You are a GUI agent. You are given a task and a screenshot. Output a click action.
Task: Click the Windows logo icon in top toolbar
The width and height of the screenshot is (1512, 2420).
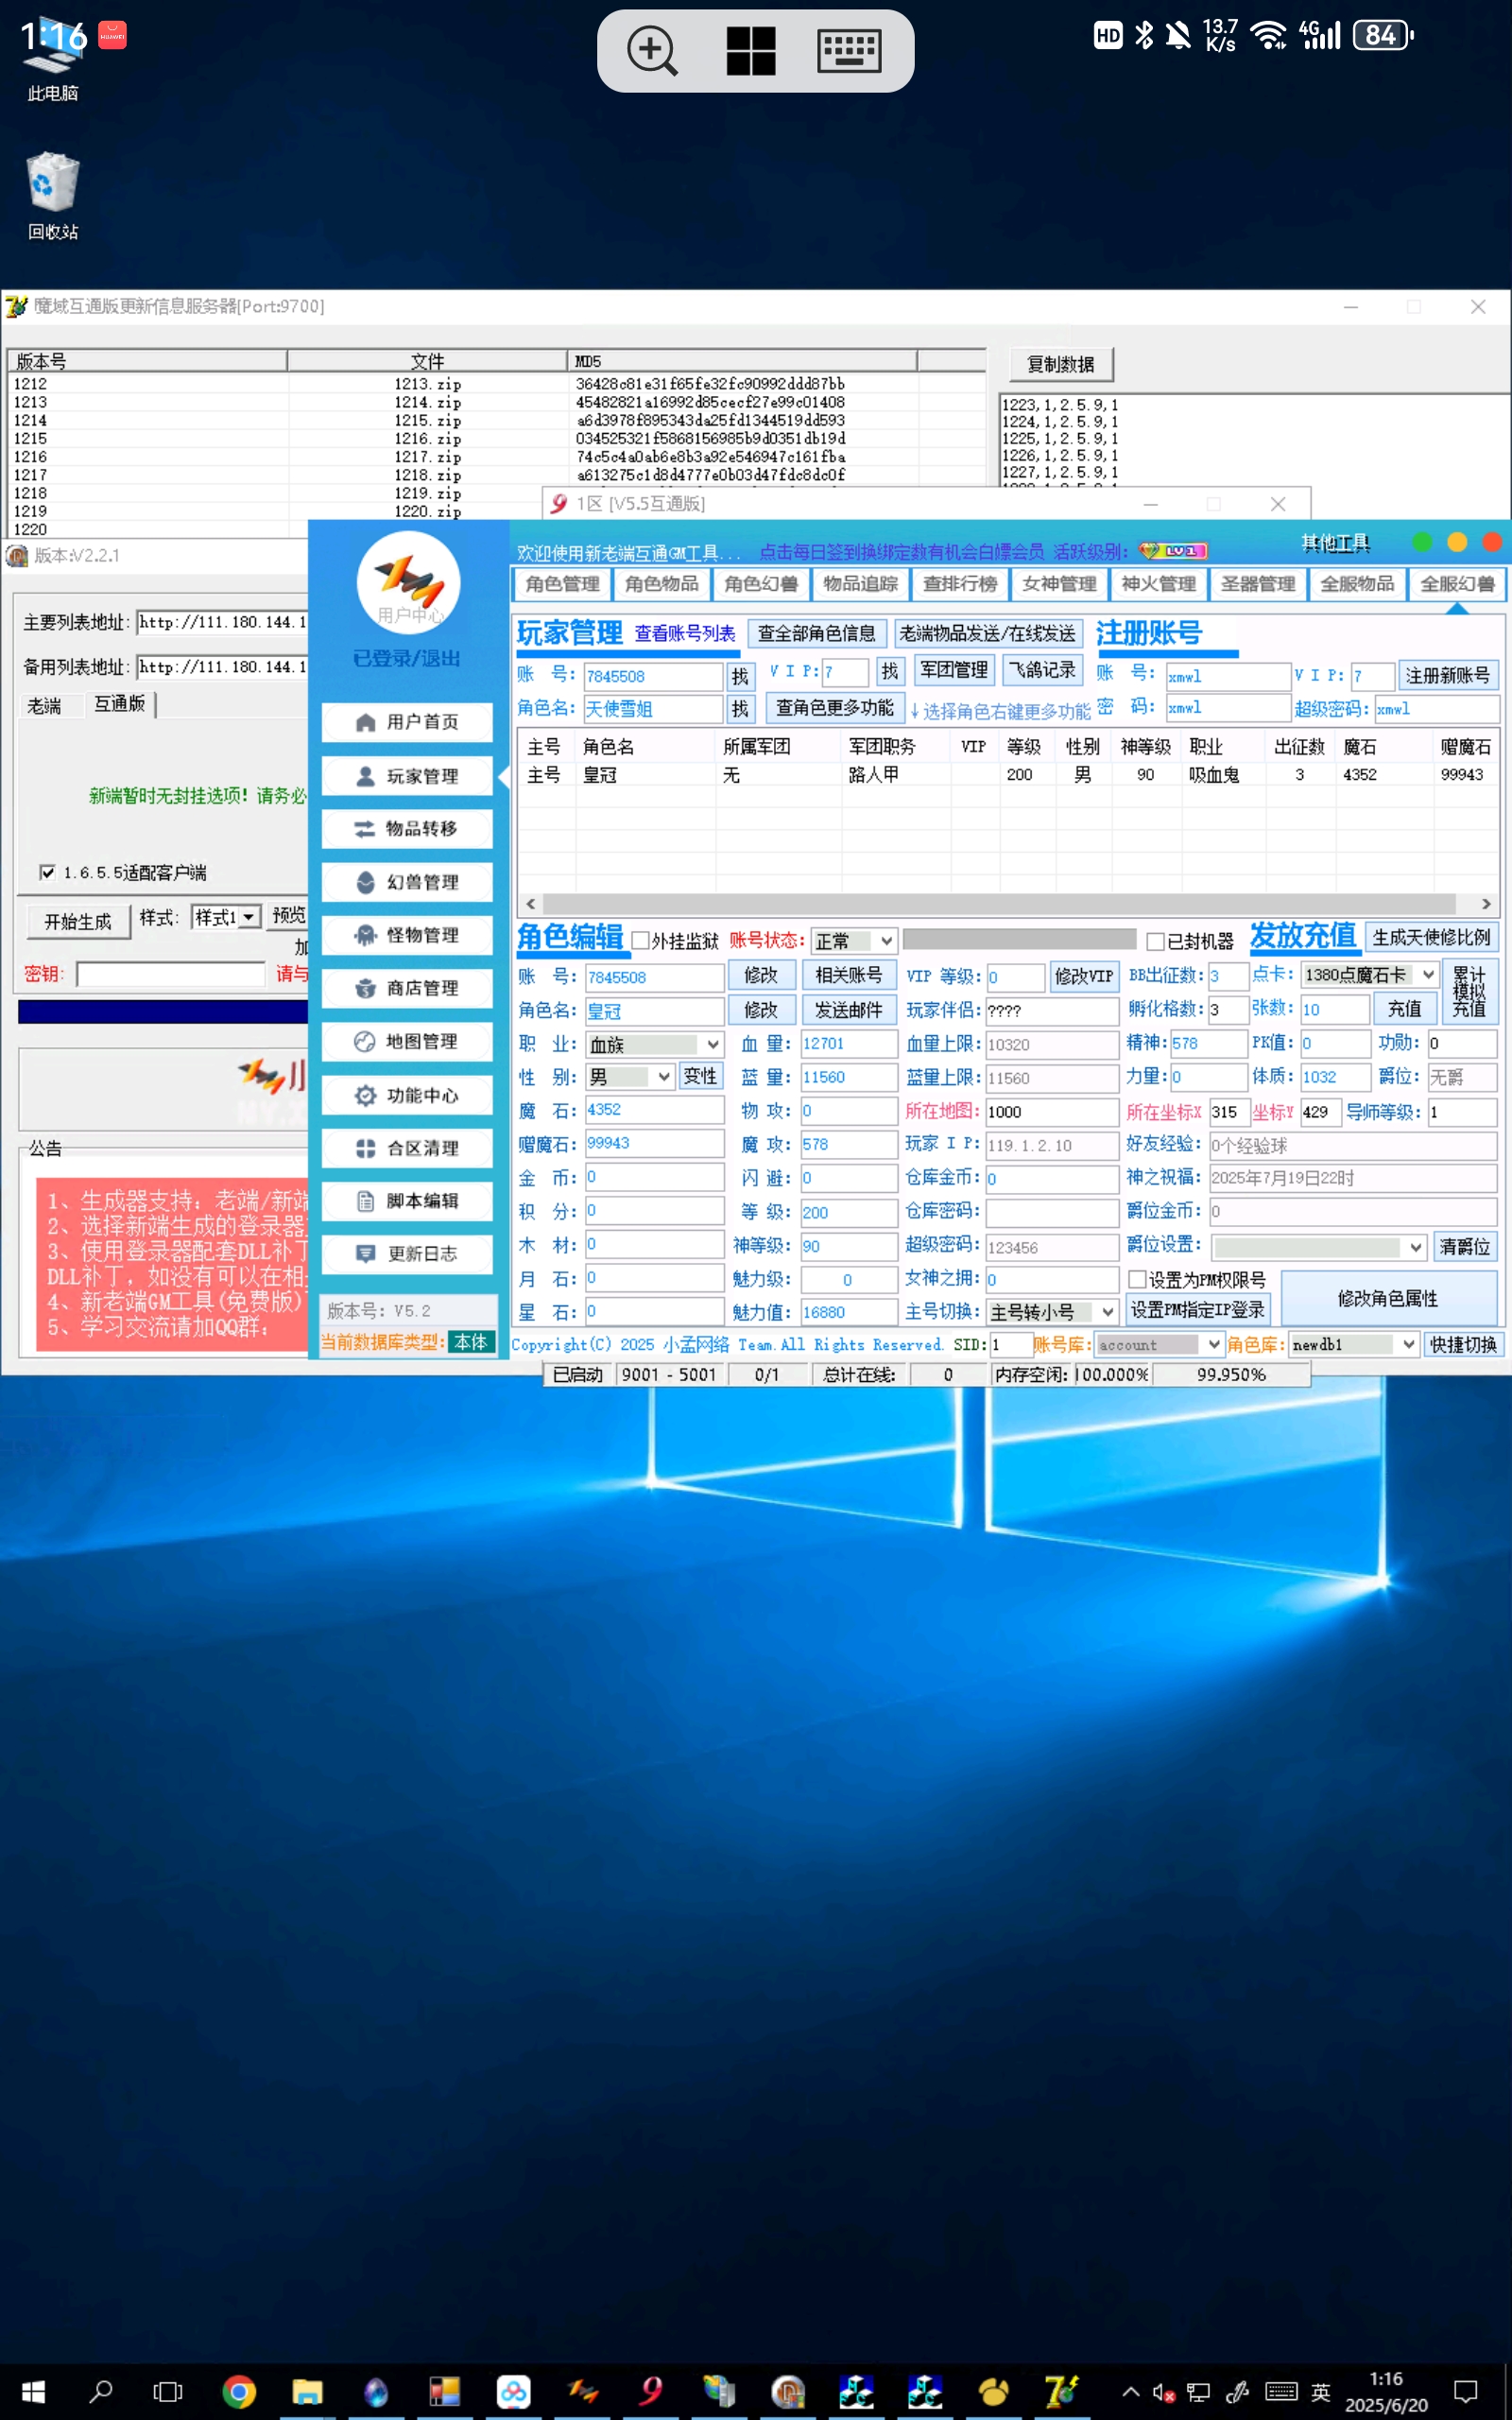[x=750, y=50]
